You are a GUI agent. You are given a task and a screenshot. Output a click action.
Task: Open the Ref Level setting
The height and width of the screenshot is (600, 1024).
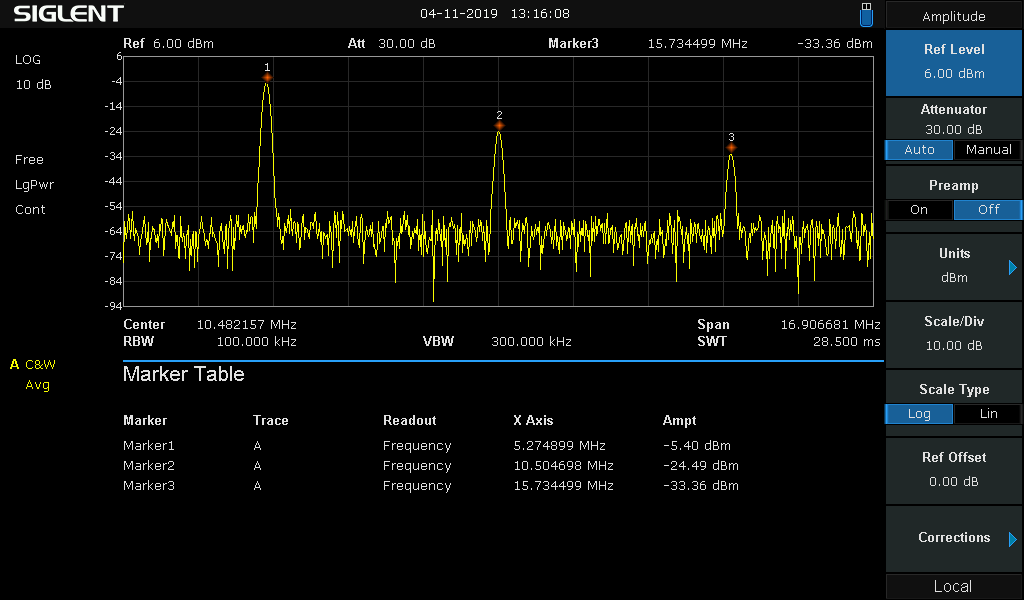click(x=954, y=62)
